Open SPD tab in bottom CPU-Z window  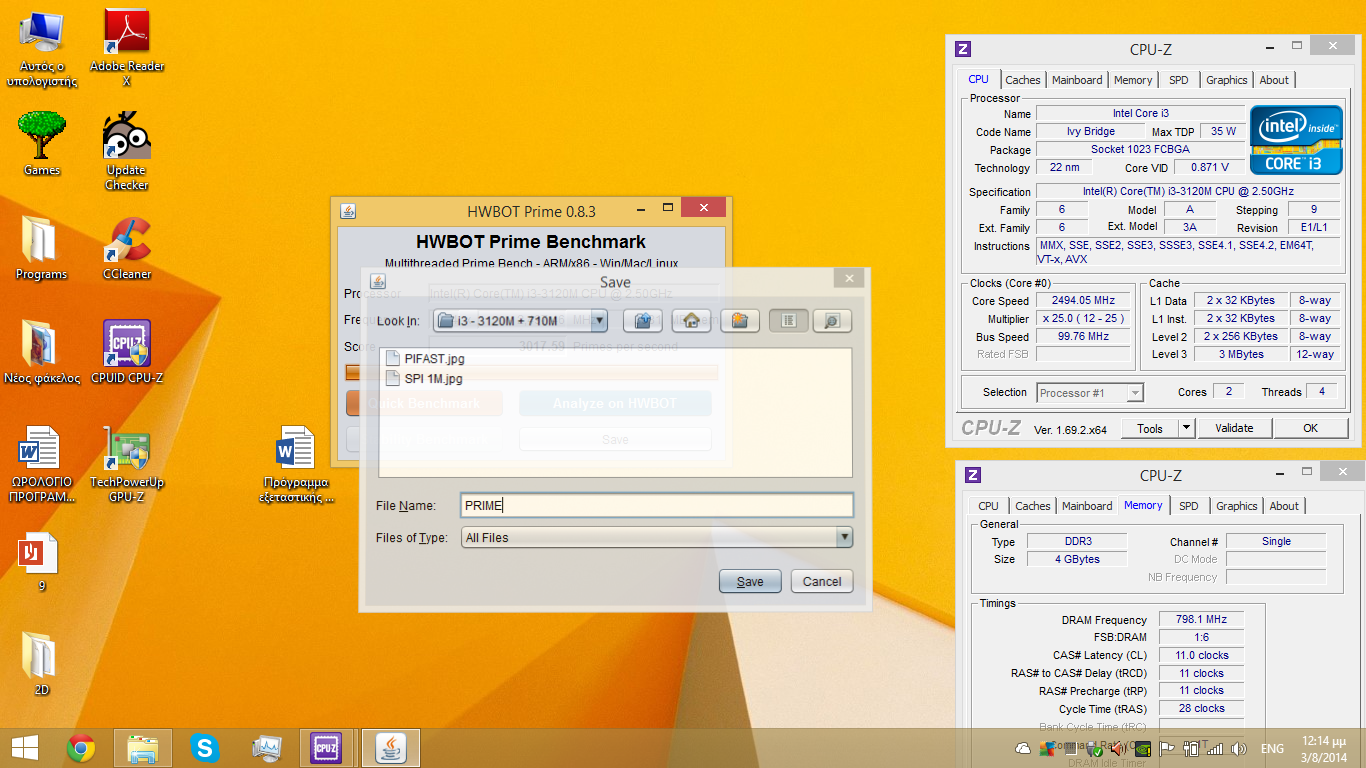(x=1188, y=506)
